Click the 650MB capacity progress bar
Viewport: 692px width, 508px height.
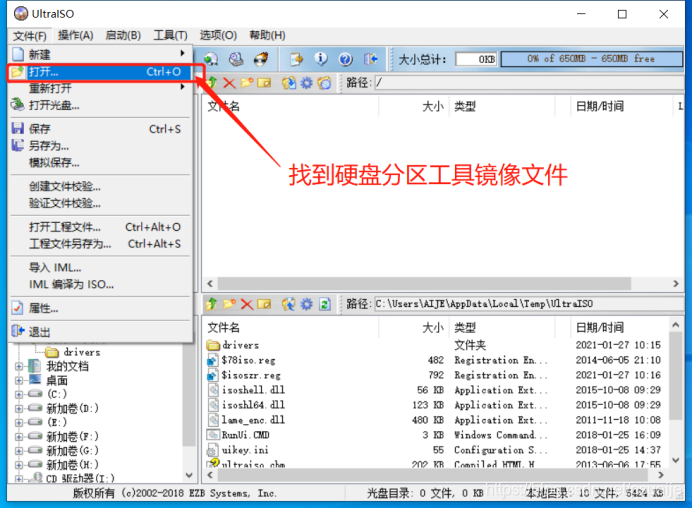[591, 59]
